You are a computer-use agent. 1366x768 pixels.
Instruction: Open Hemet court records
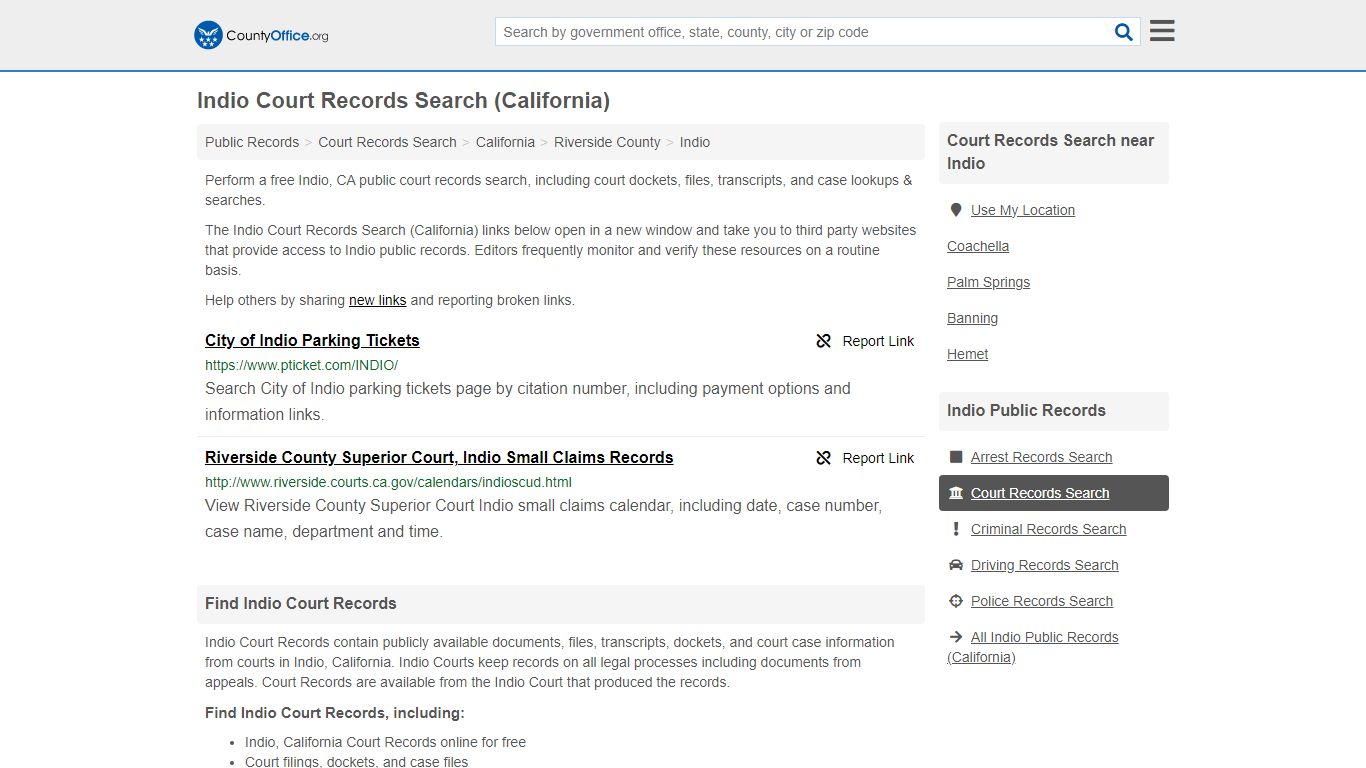967,354
